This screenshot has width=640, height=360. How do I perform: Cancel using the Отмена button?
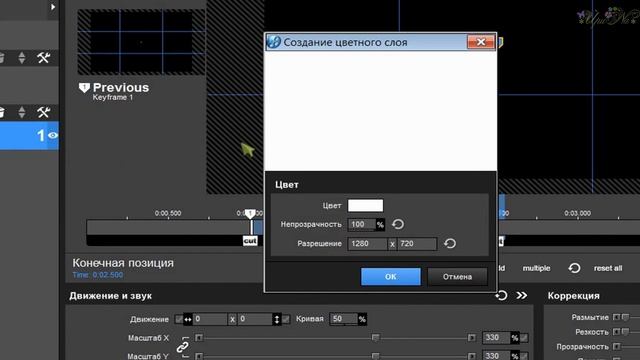point(457,277)
